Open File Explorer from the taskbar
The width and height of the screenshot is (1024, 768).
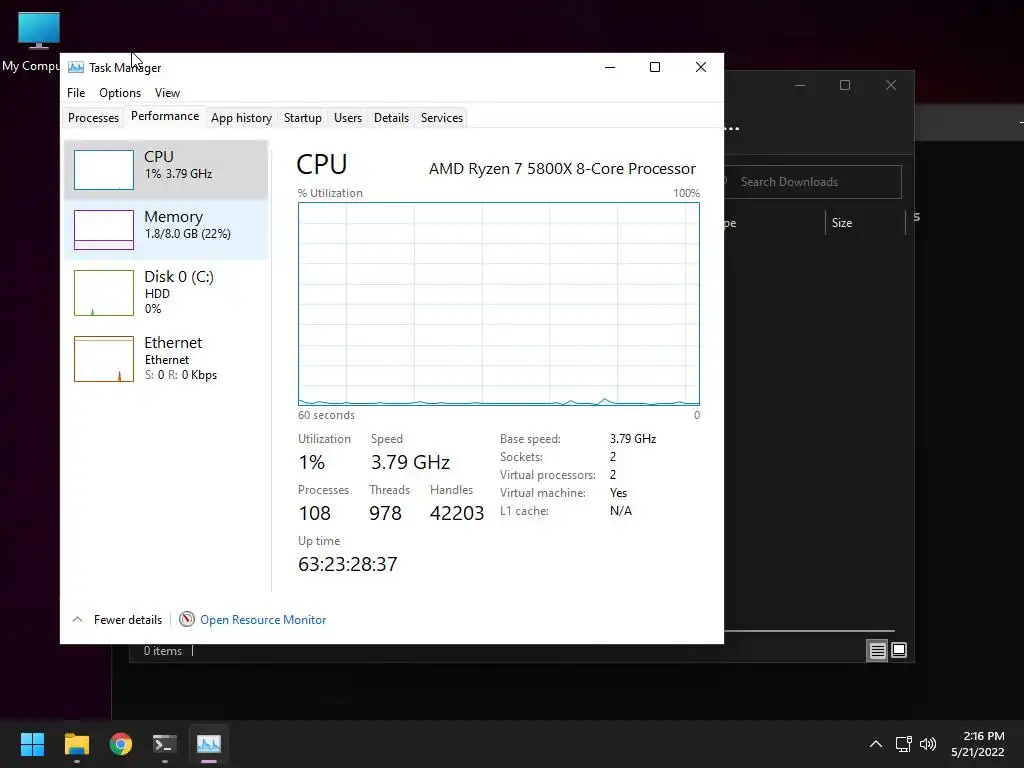click(x=76, y=744)
